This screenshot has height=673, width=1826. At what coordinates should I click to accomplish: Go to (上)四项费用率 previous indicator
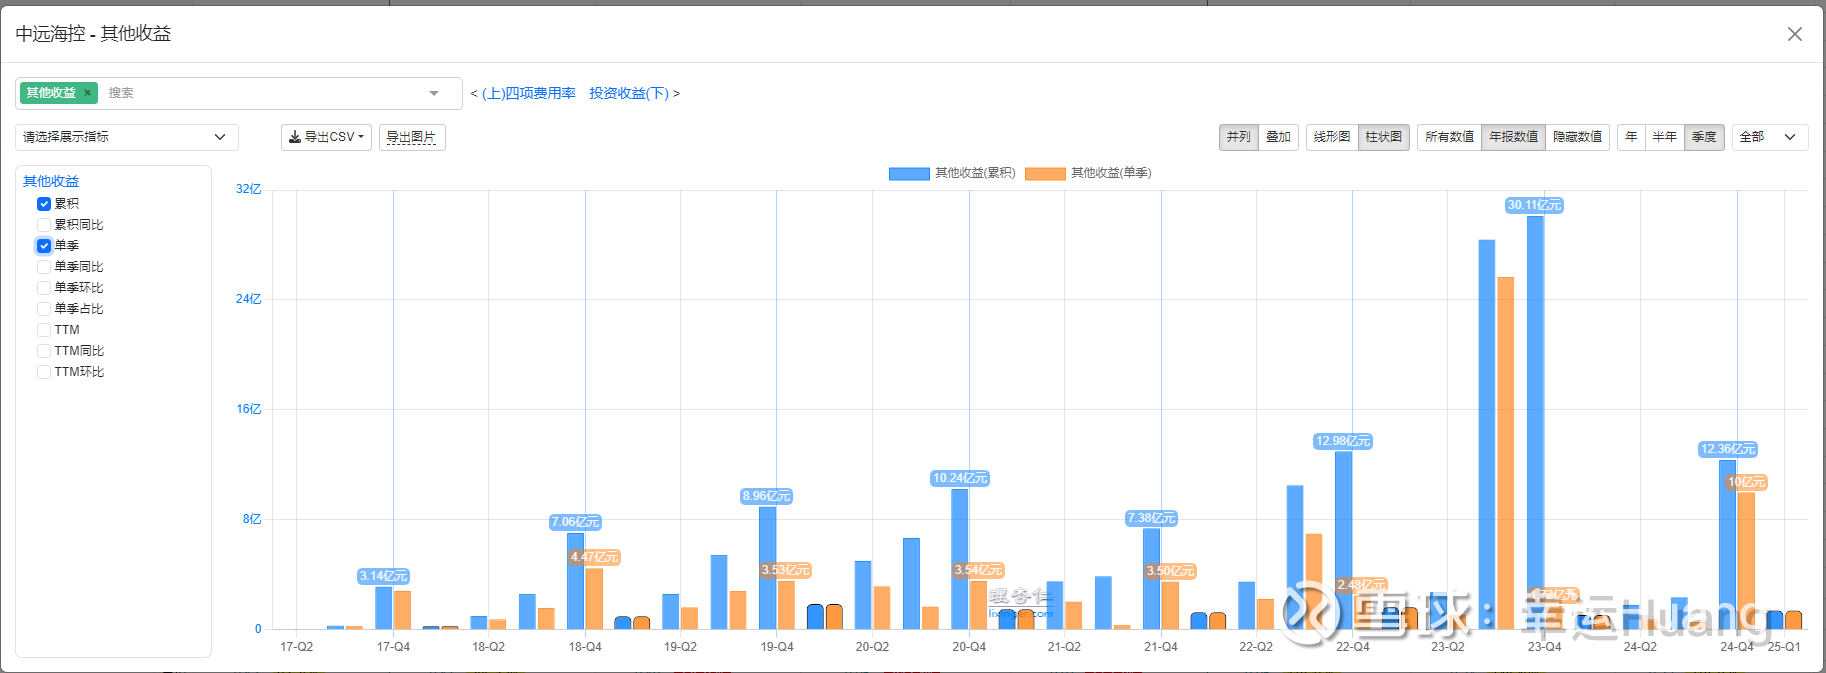[529, 93]
